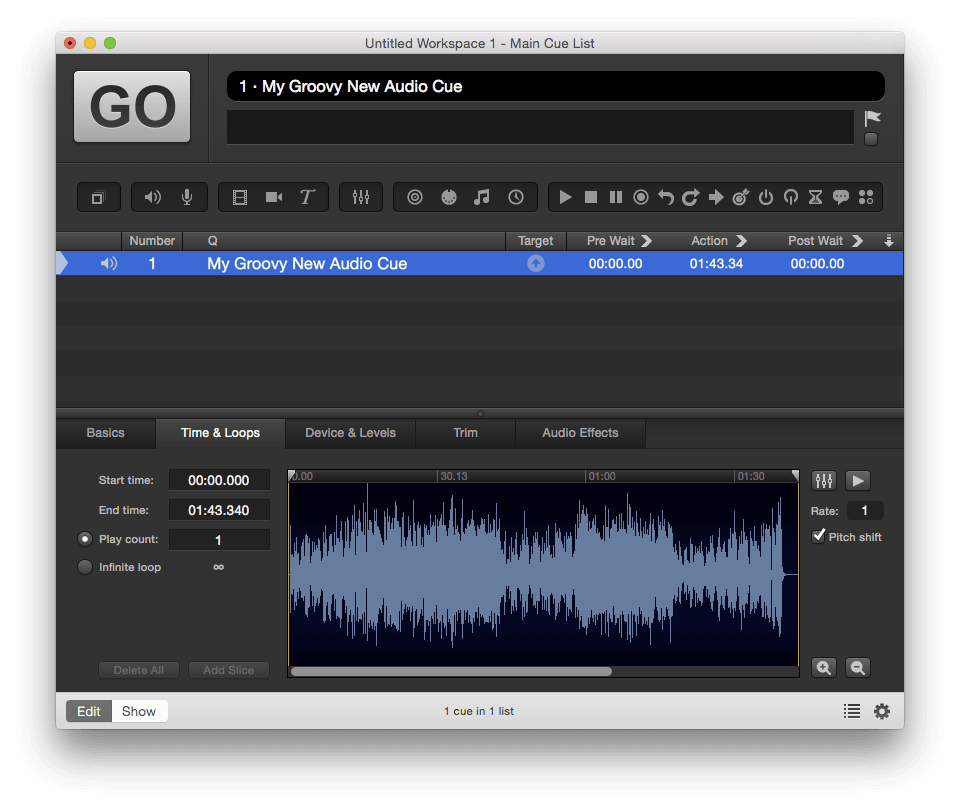Add a new Audio cue from toolbar
Screen dimensions: 960x809
pyautogui.click(x=152, y=197)
